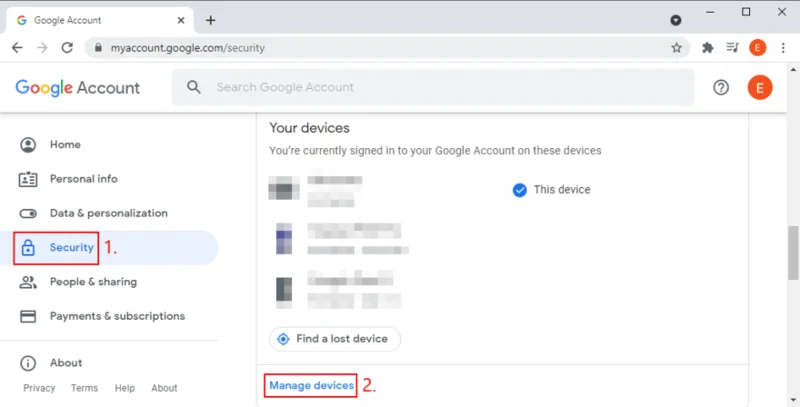Click the text about currently signed in devices

(435, 151)
